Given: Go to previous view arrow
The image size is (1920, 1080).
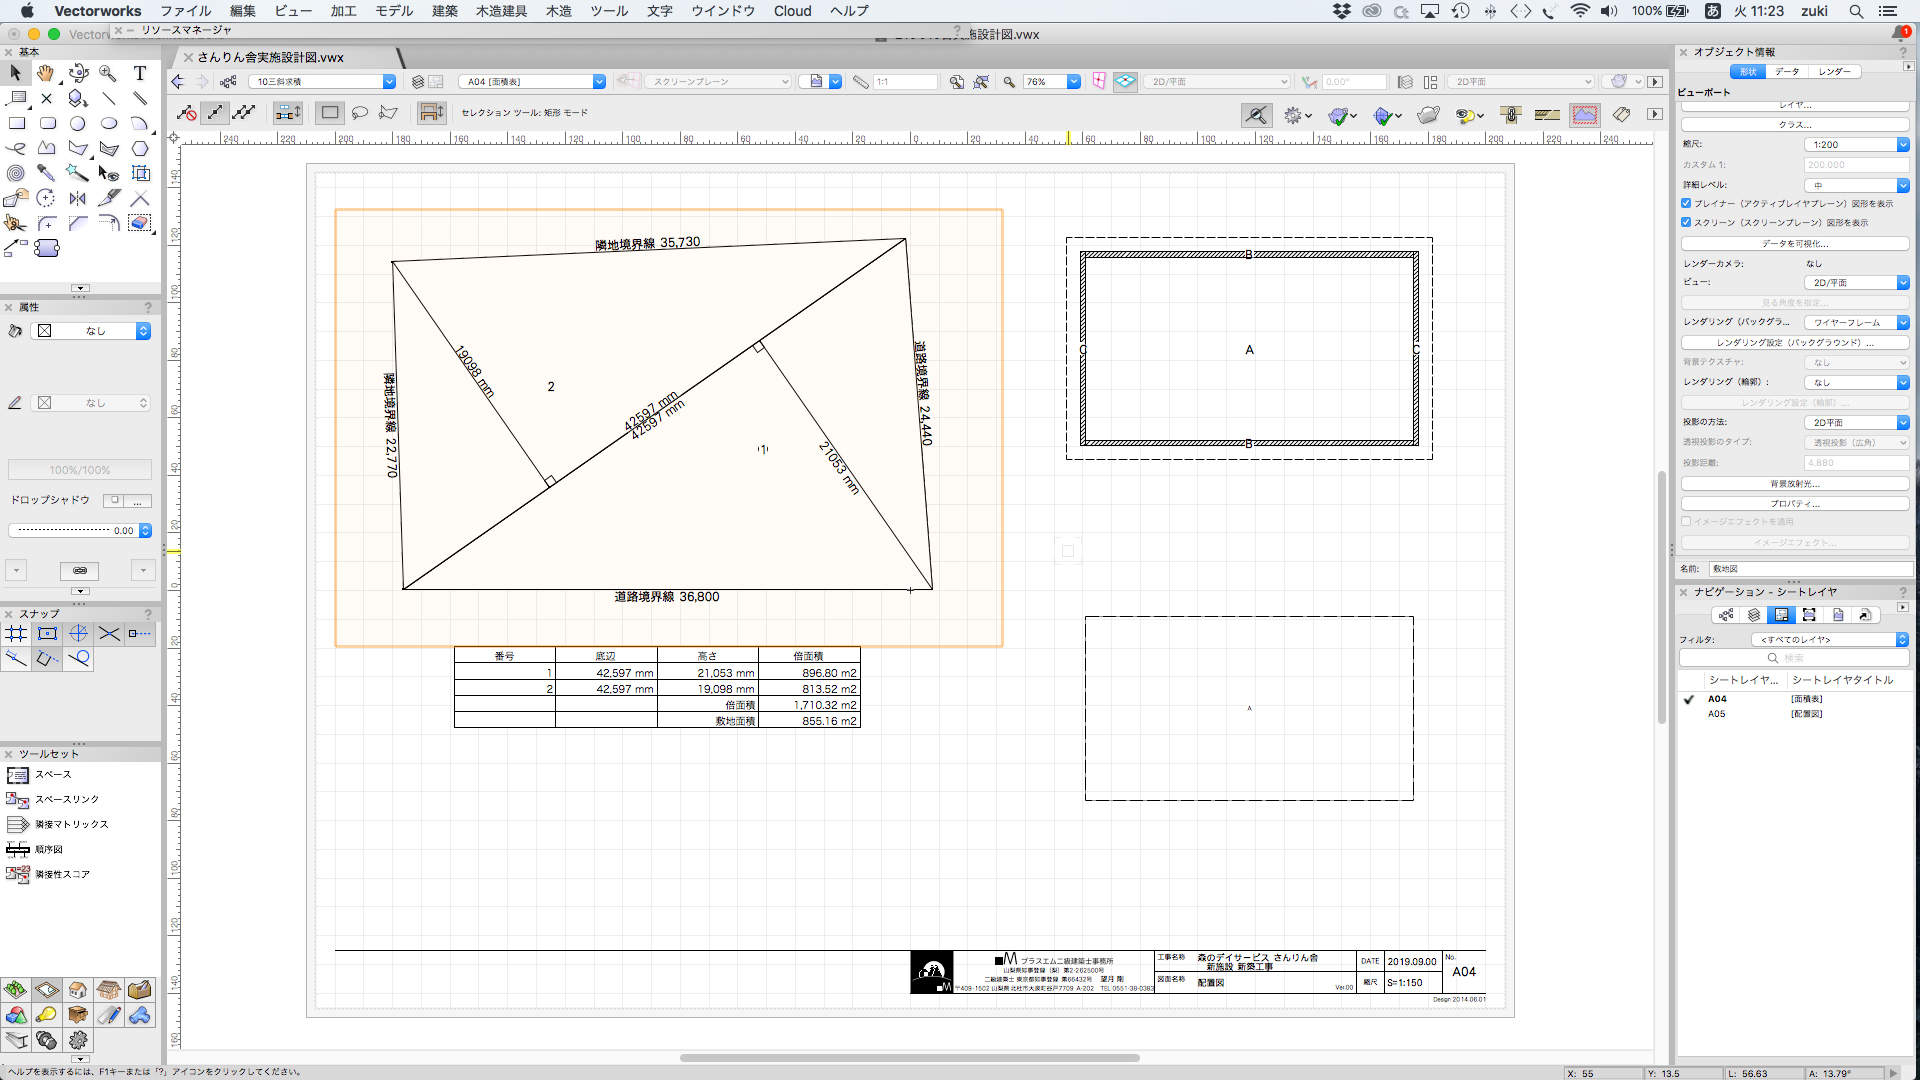Looking at the screenshot, I should coord(178,82).
